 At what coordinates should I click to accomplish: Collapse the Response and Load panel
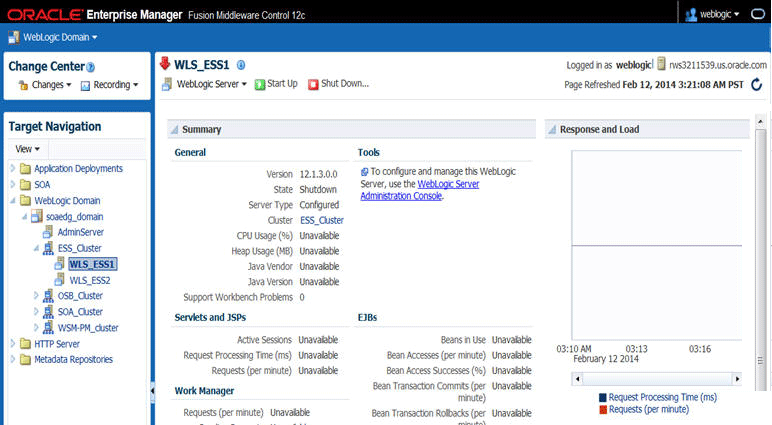coord(552,130)
